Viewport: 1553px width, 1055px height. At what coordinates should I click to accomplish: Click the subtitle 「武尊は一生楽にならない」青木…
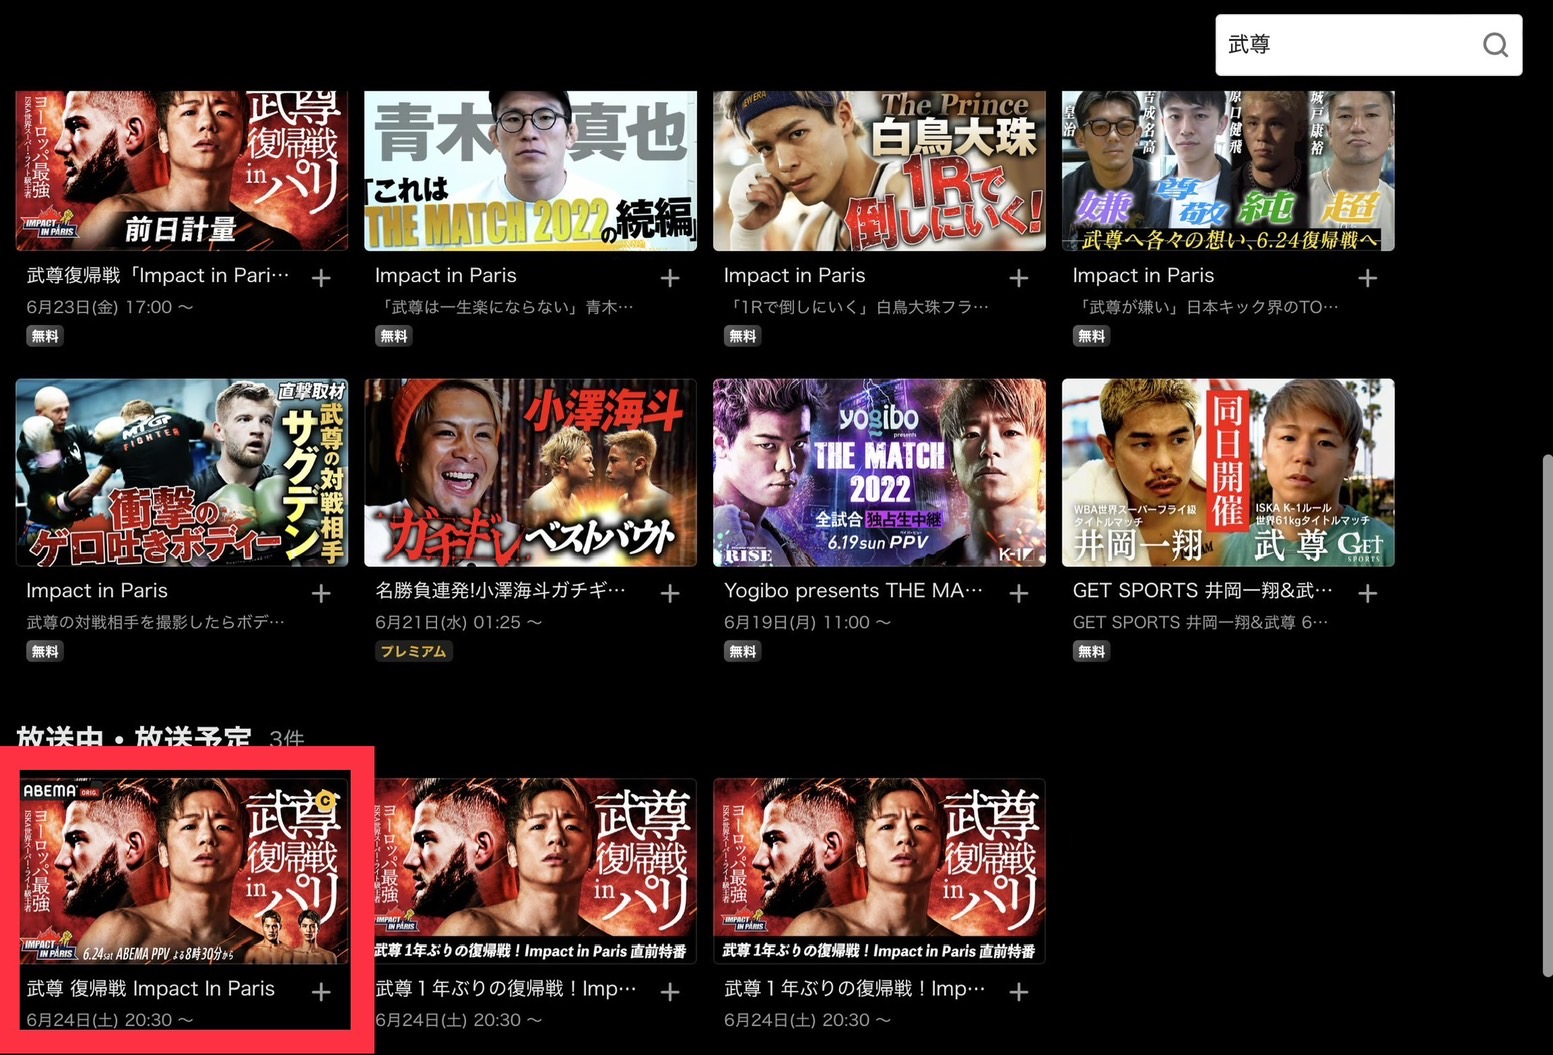[x=504, y=307]
